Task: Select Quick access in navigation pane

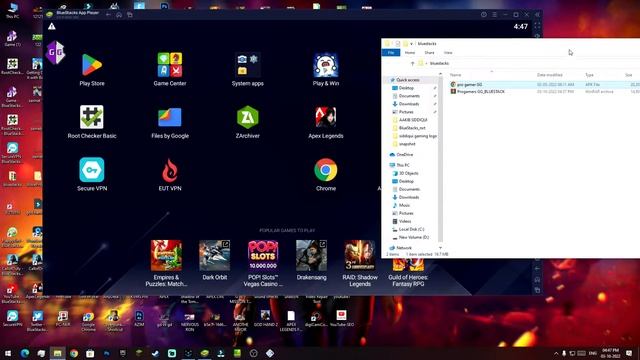Action: (408, 80)
